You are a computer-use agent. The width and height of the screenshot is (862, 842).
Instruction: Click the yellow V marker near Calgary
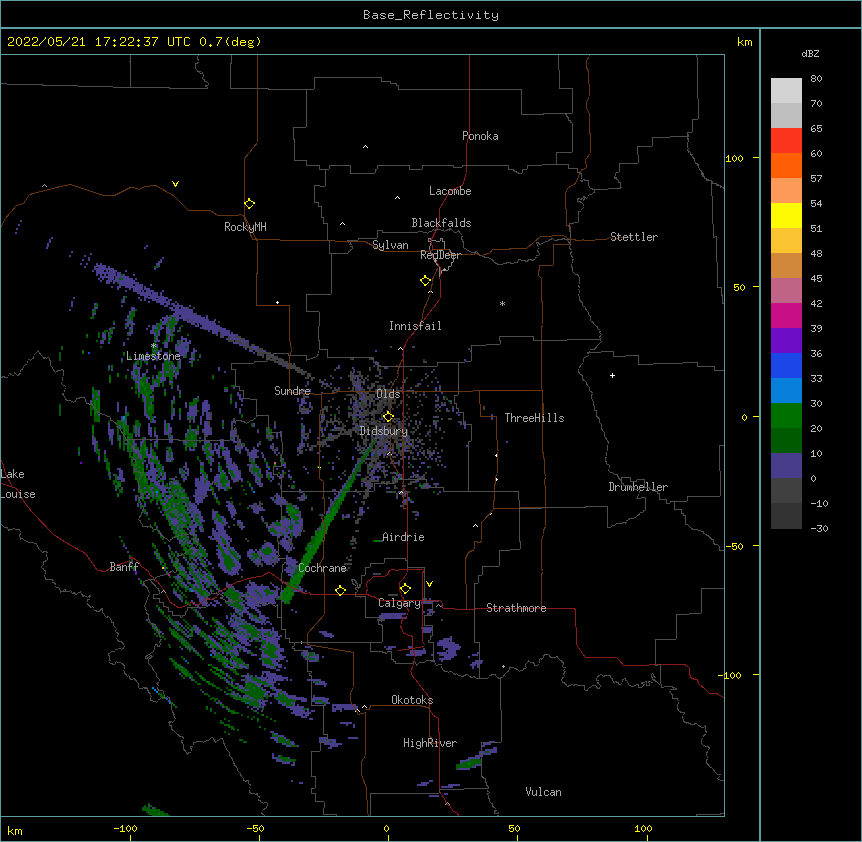pos(429,584)
